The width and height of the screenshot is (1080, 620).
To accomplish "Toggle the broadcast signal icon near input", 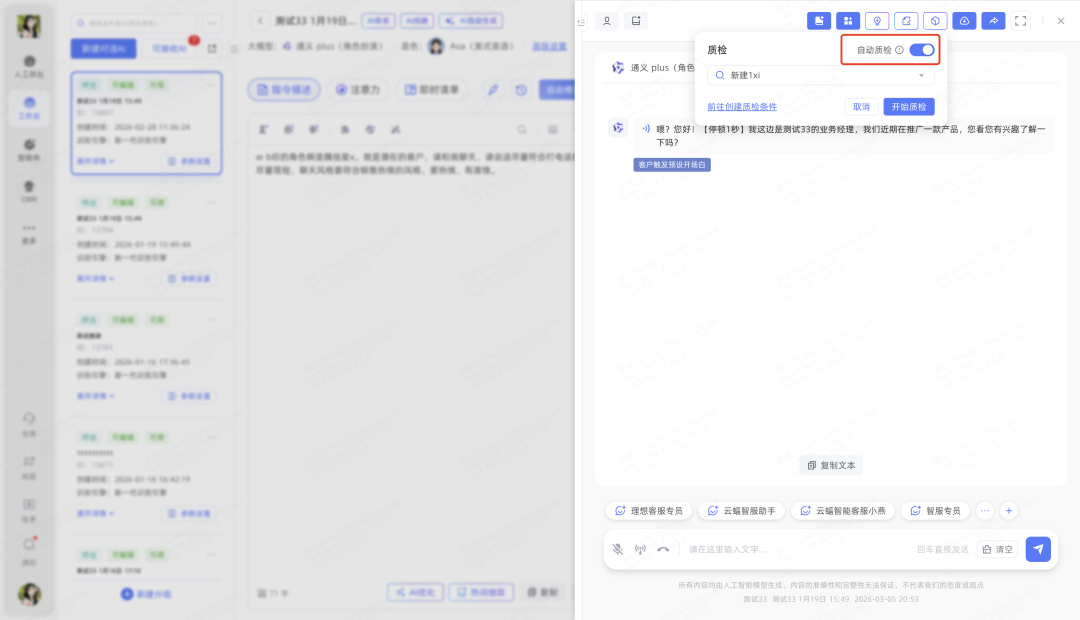I will point(640,549).
